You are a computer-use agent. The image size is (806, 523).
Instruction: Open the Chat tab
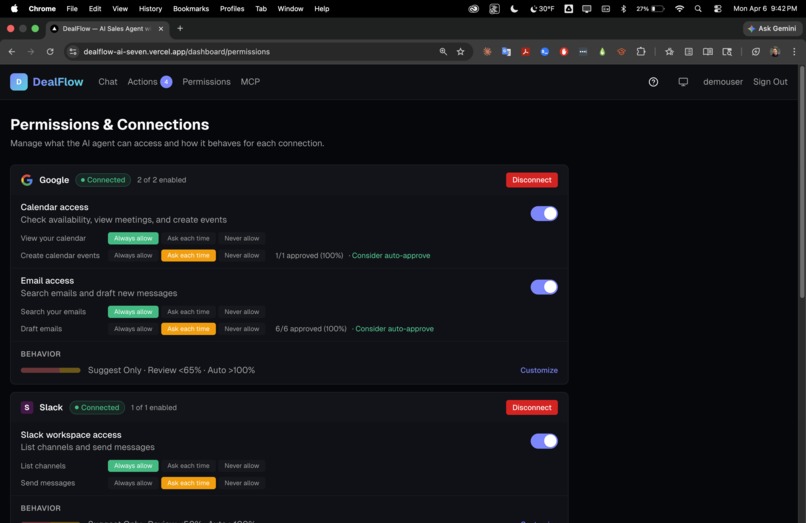coord(108,82)
